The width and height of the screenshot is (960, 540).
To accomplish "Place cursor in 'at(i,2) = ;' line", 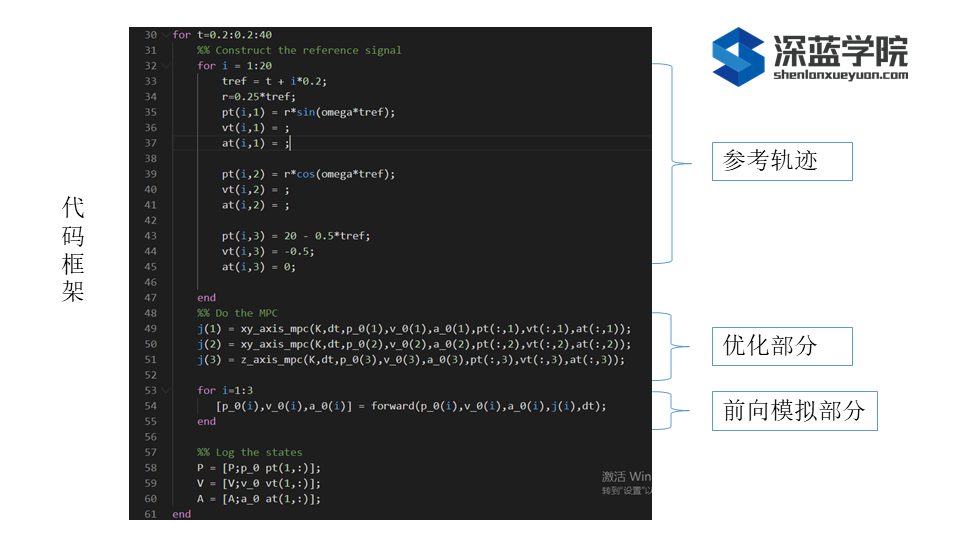I will coord(255,204).
